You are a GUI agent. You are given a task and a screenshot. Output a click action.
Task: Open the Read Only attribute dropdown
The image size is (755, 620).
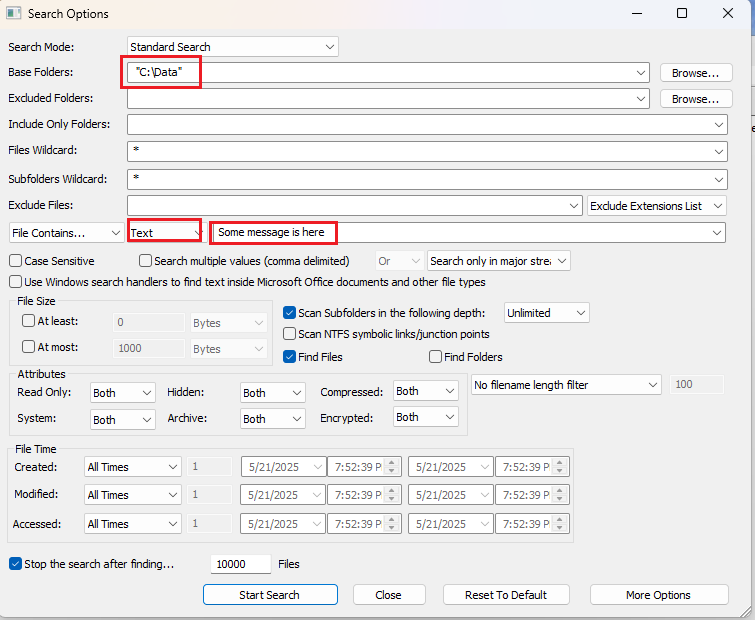(123, 393)
